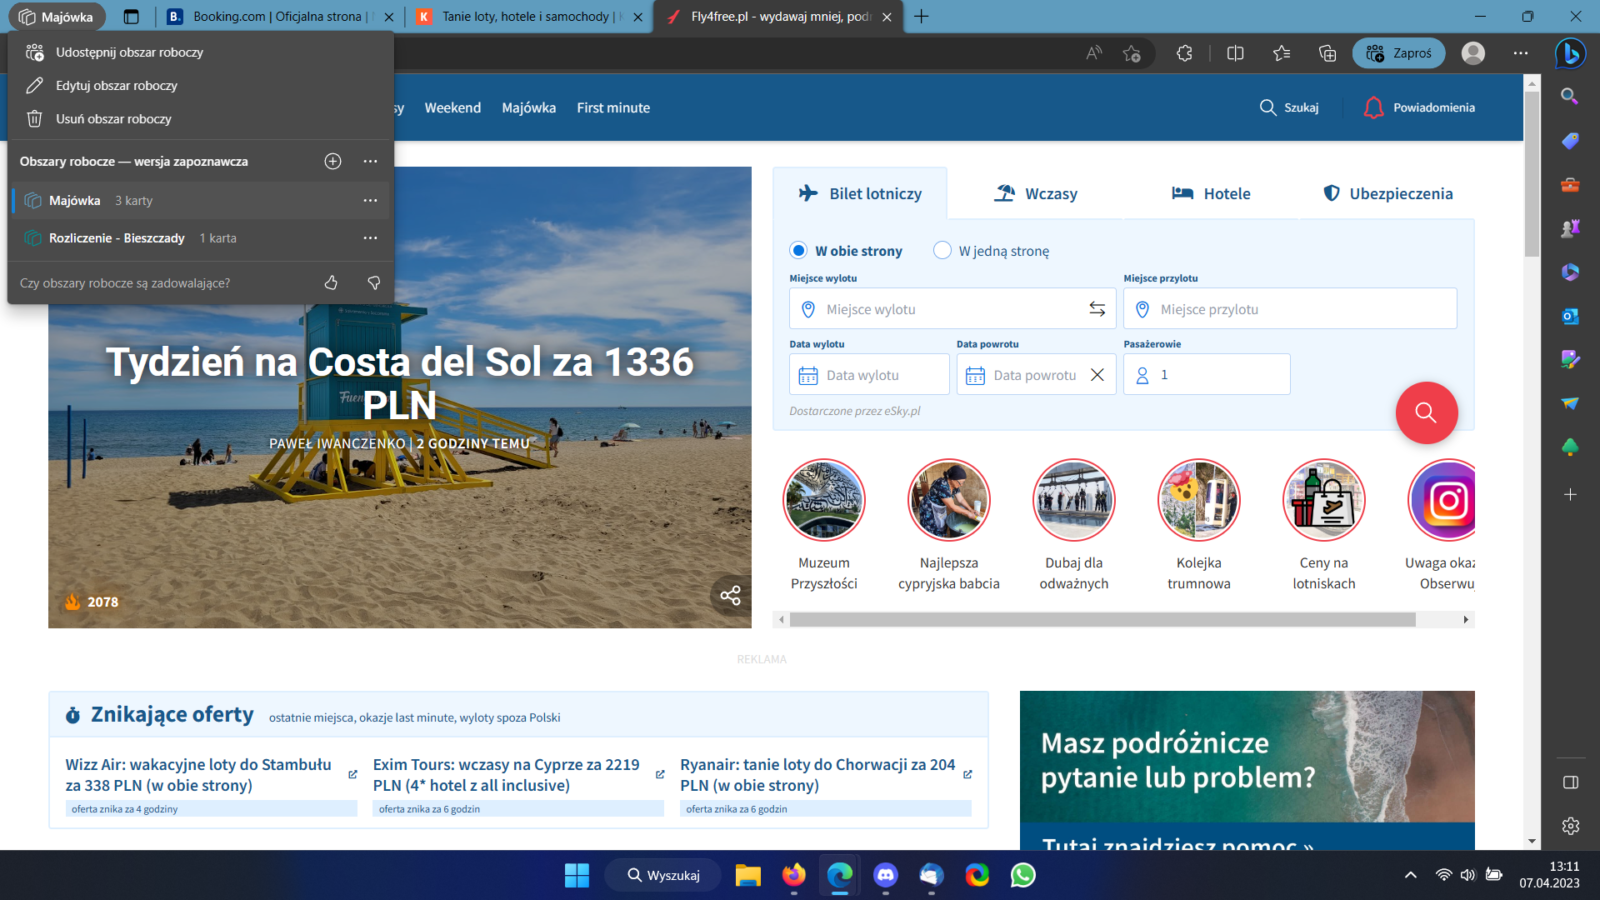Click the thumbs down feedback icon
The width and height of the screenshot is (1600, 900).
374,283
